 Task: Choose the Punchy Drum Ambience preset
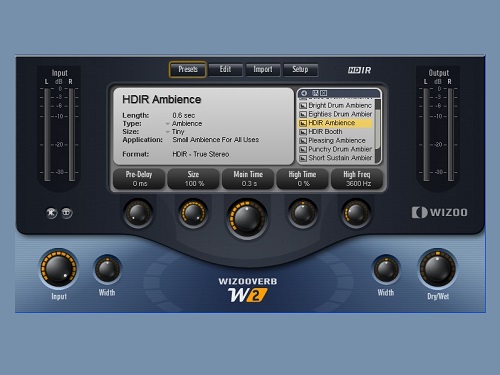336,149
